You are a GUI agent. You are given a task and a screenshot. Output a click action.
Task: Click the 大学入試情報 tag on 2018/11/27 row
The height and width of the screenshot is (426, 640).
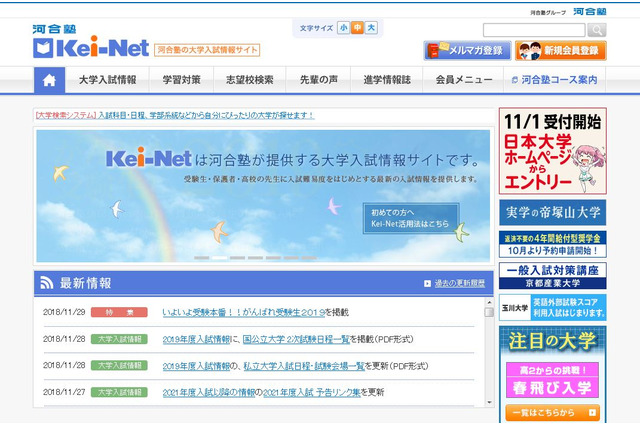[x=119, y=393]
